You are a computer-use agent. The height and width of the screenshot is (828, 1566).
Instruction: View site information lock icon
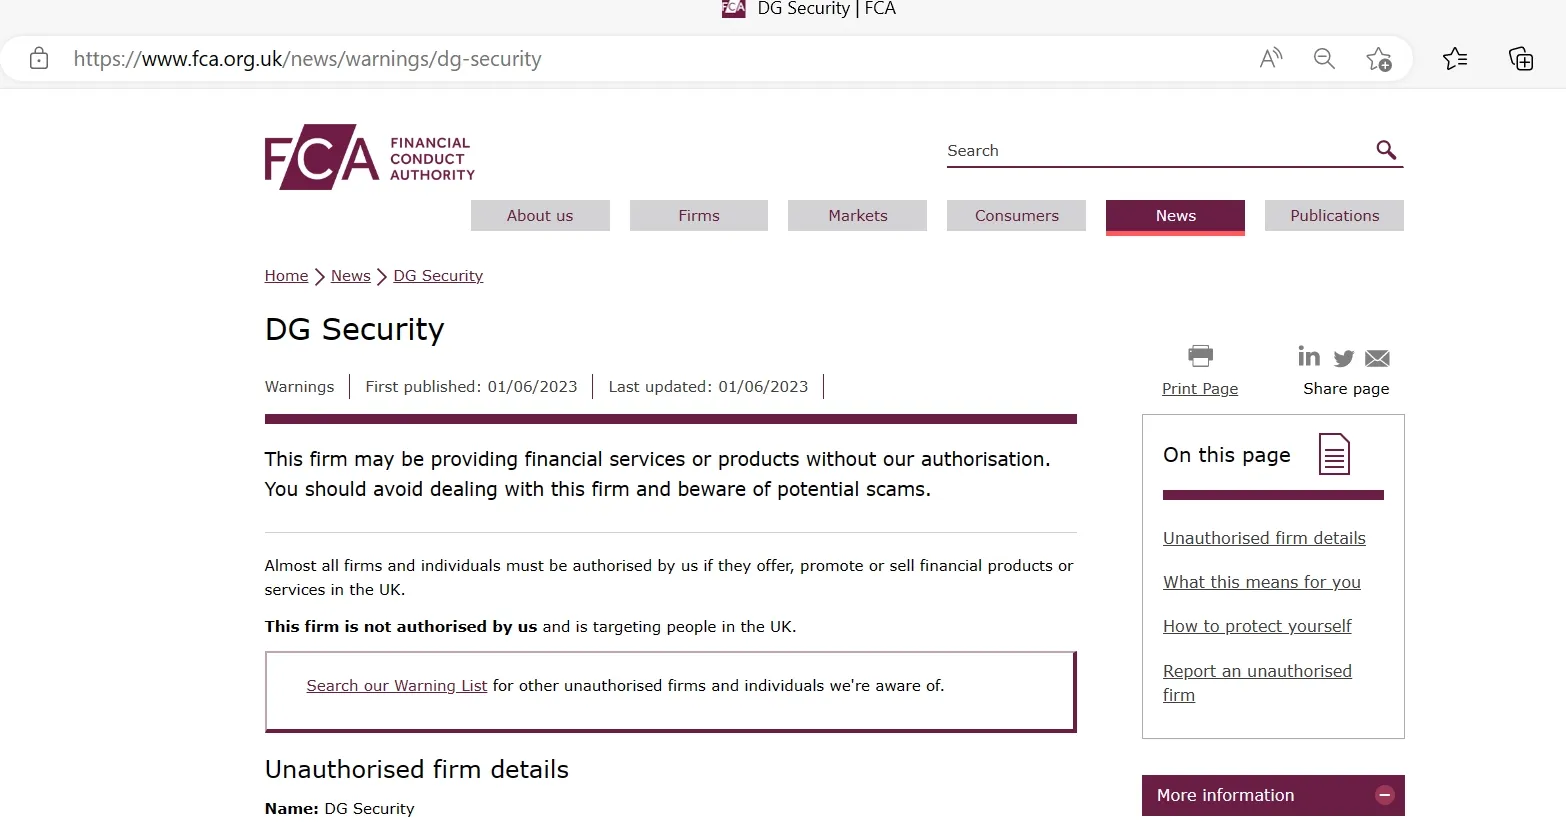[x=39, y=58]
